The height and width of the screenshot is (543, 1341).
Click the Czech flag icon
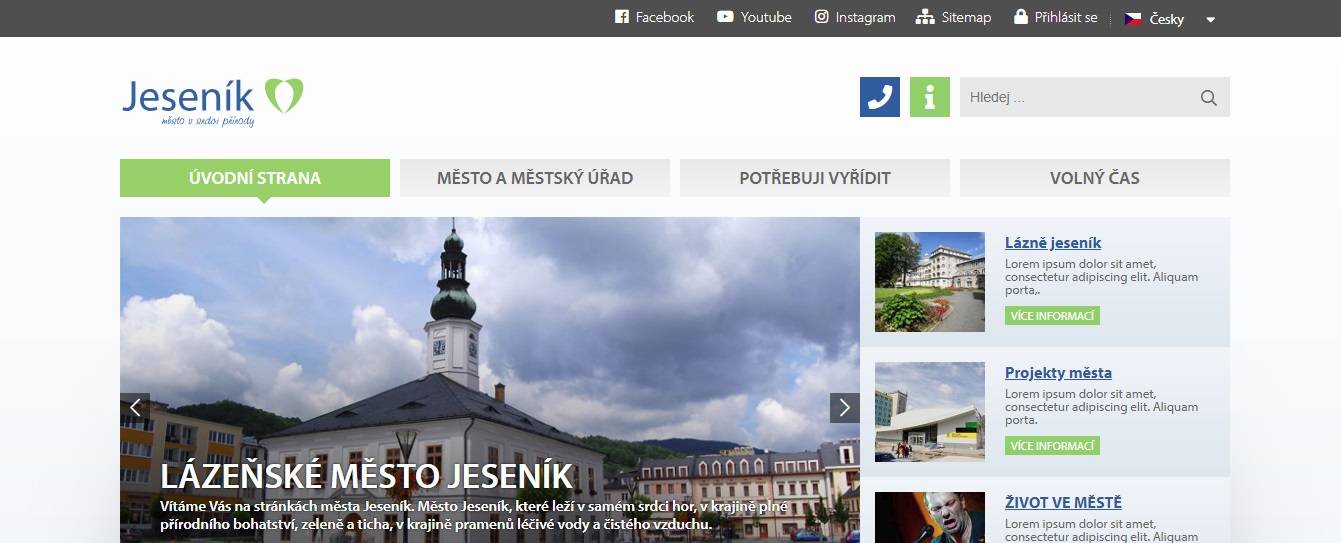pos(1133,18)
